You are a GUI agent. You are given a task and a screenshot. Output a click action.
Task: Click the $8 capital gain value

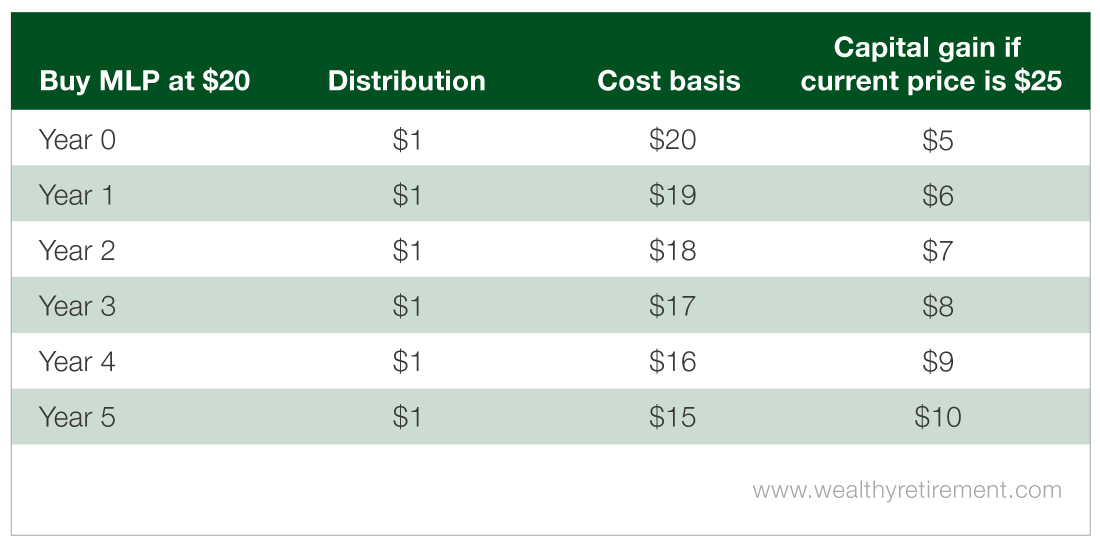[x=938, y=306]
